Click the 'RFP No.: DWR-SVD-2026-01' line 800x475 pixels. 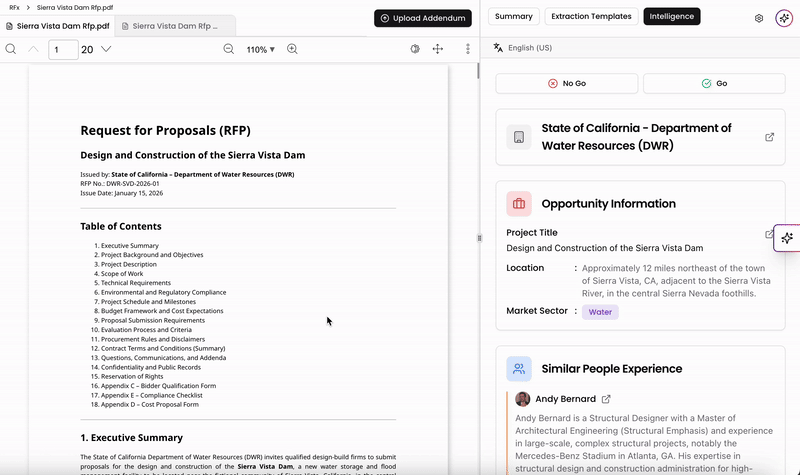(x=120, y=184)
